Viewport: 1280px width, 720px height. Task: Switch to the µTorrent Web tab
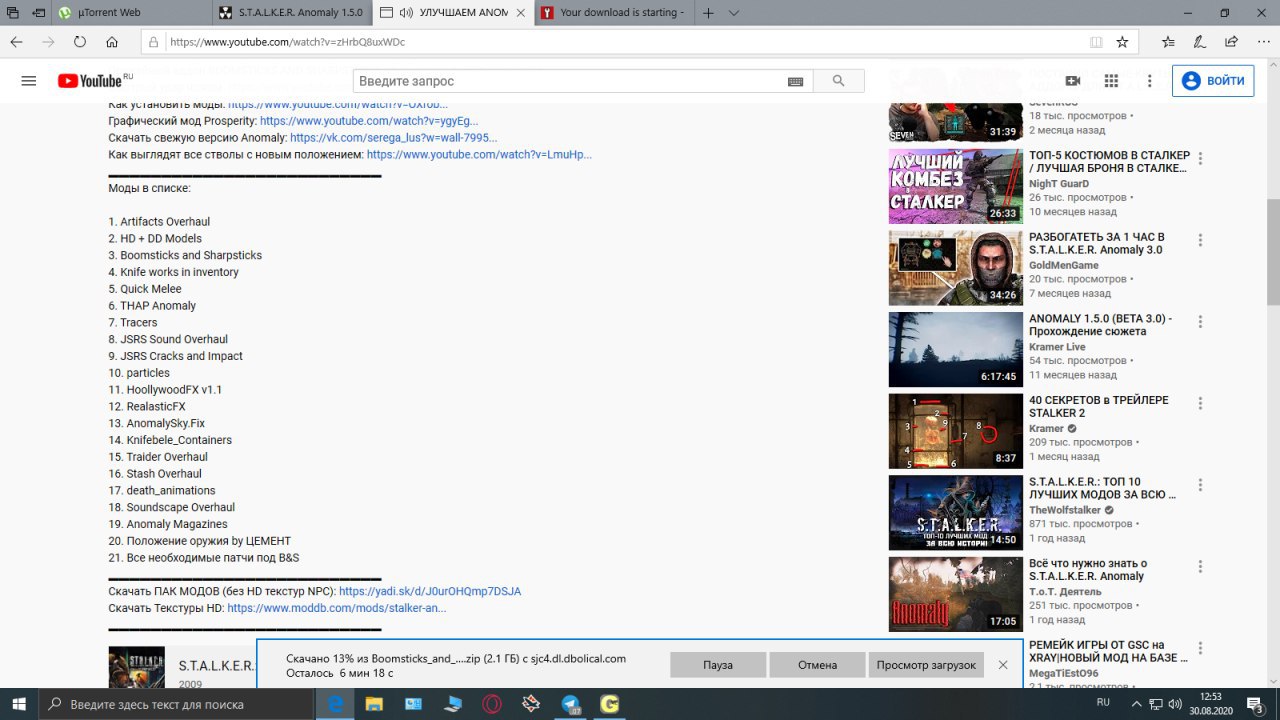pos(130,13)
